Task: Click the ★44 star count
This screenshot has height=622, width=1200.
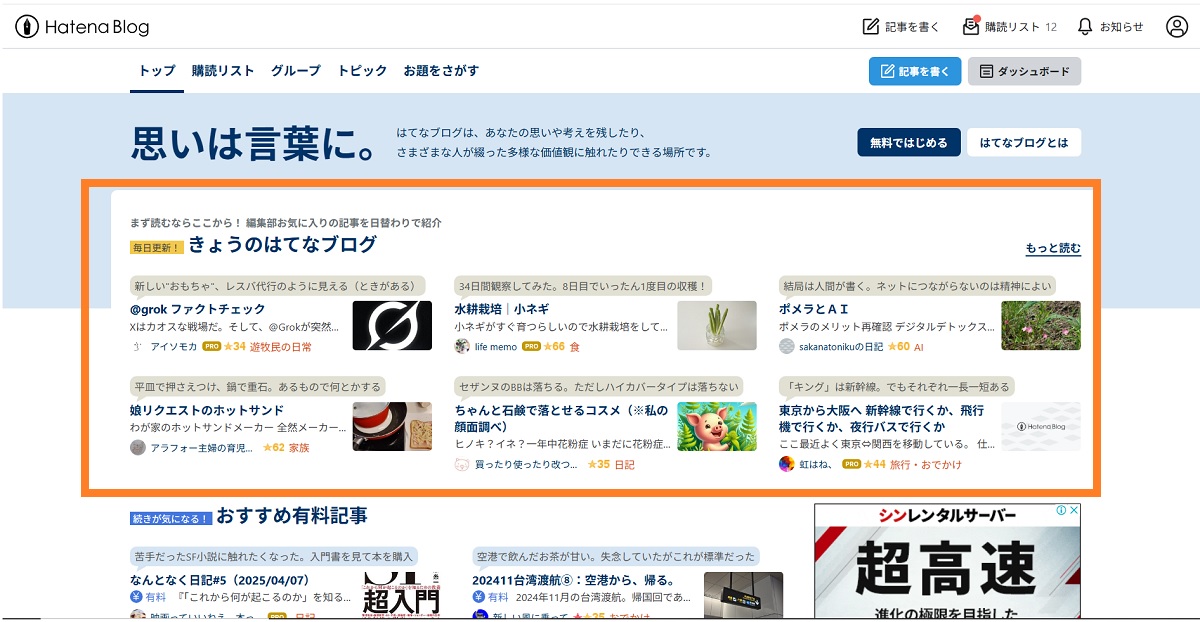Action: click(x=875, y=465)
